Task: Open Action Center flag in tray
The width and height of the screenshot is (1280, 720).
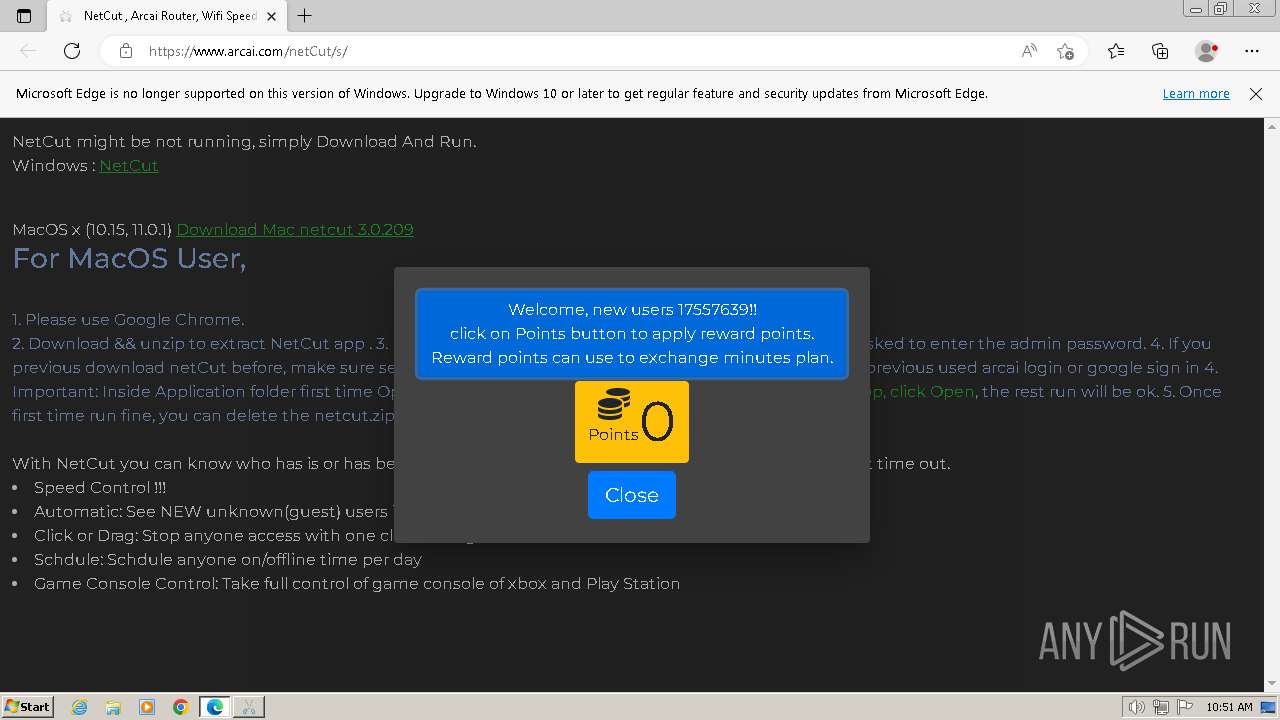Action: (1183, 707)
